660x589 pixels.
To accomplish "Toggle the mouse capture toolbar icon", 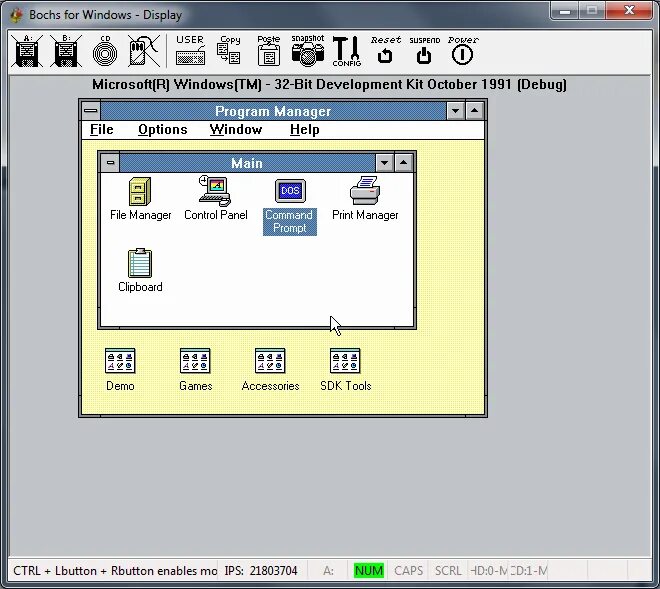I will click(144, 51).
